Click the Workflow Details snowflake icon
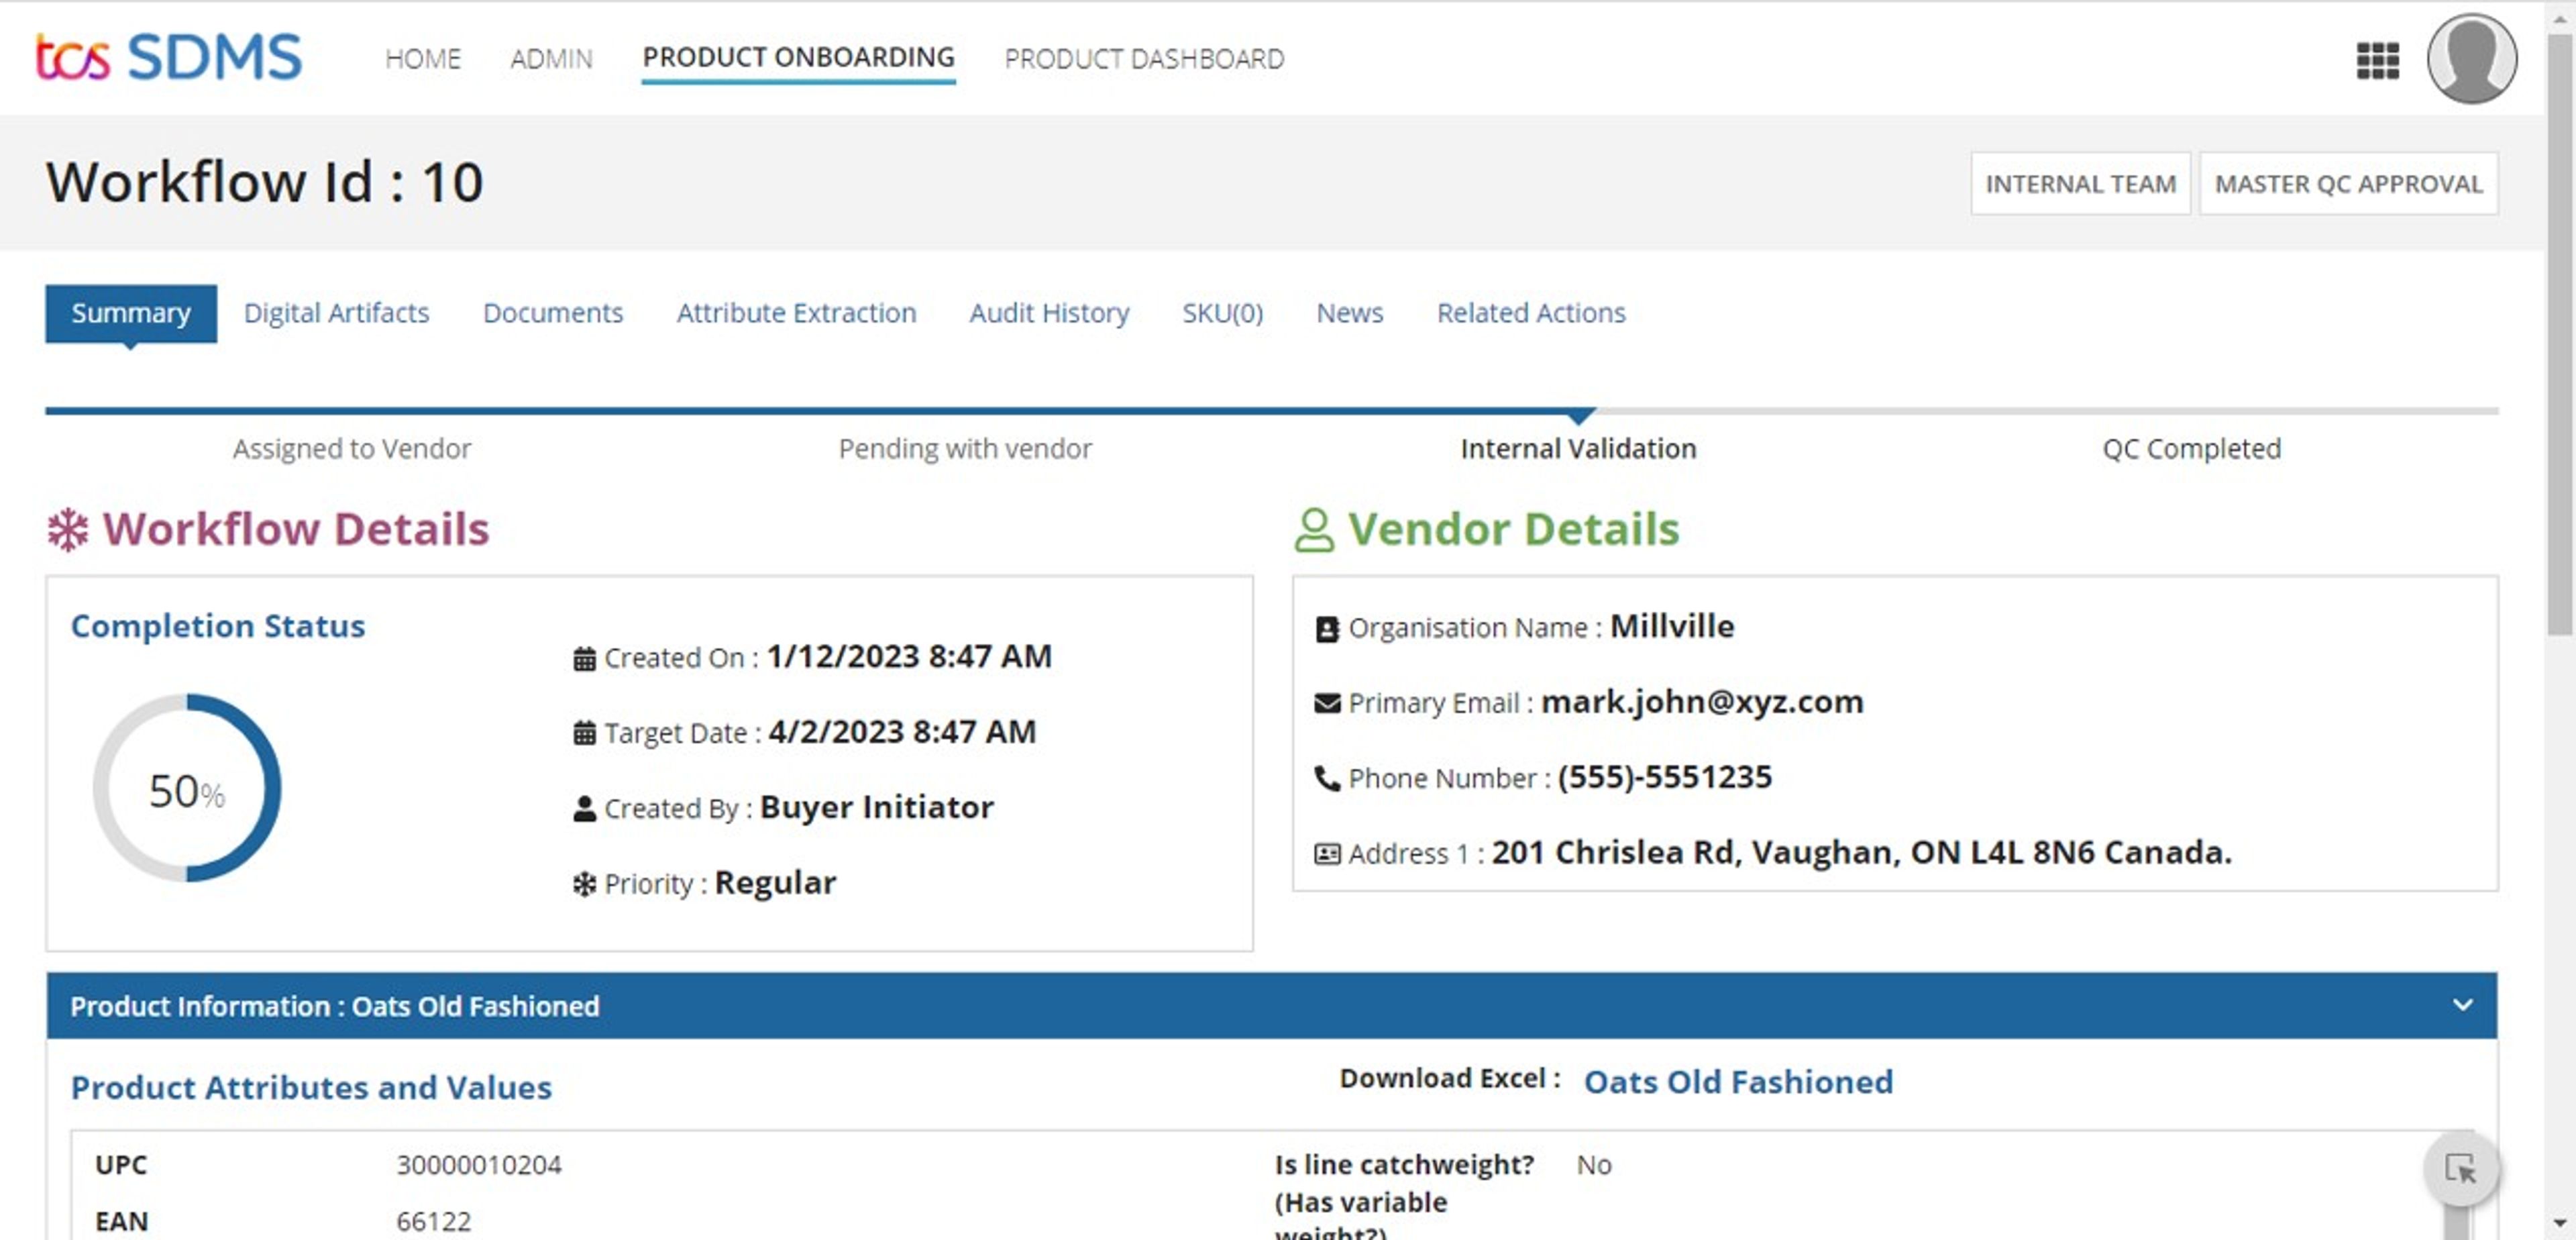 (68, 530)
